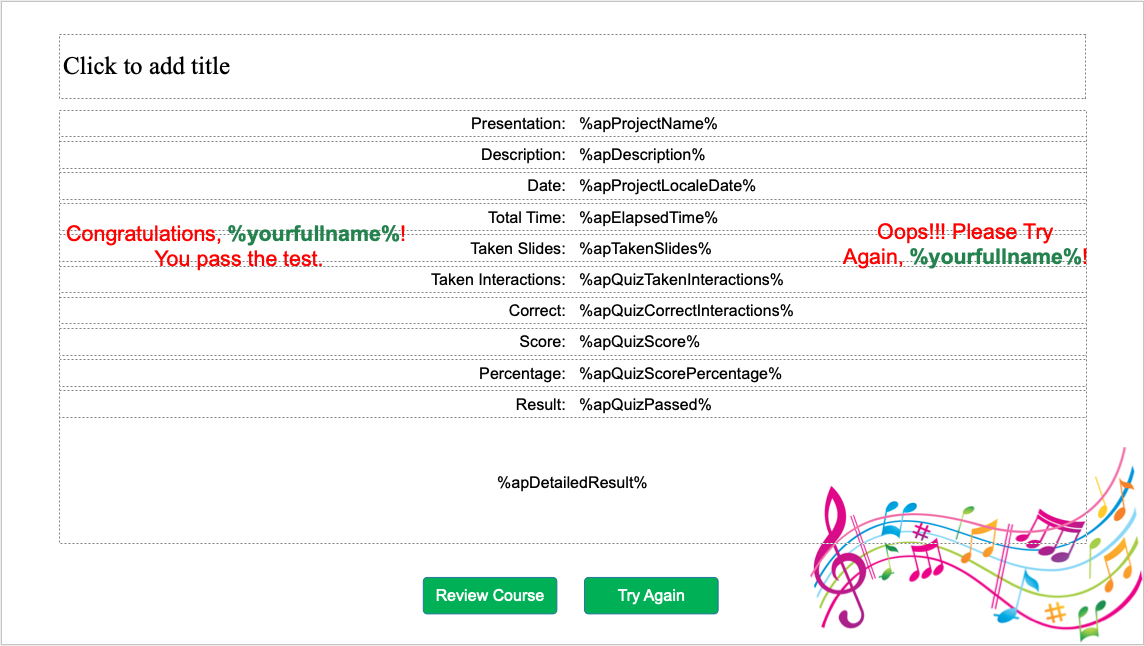Click the Review Course button
This screenshot has height=646, width=1144.
pos(489,595)
